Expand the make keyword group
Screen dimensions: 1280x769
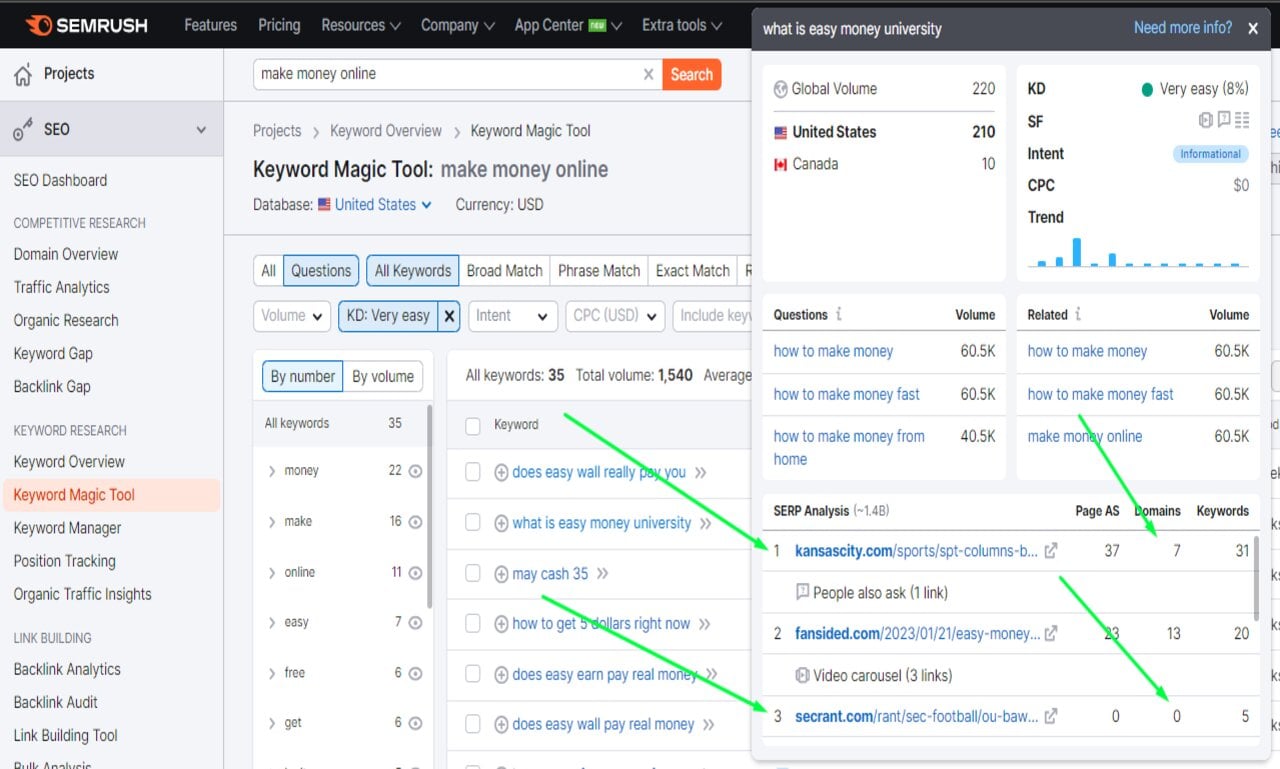(273, 521)
